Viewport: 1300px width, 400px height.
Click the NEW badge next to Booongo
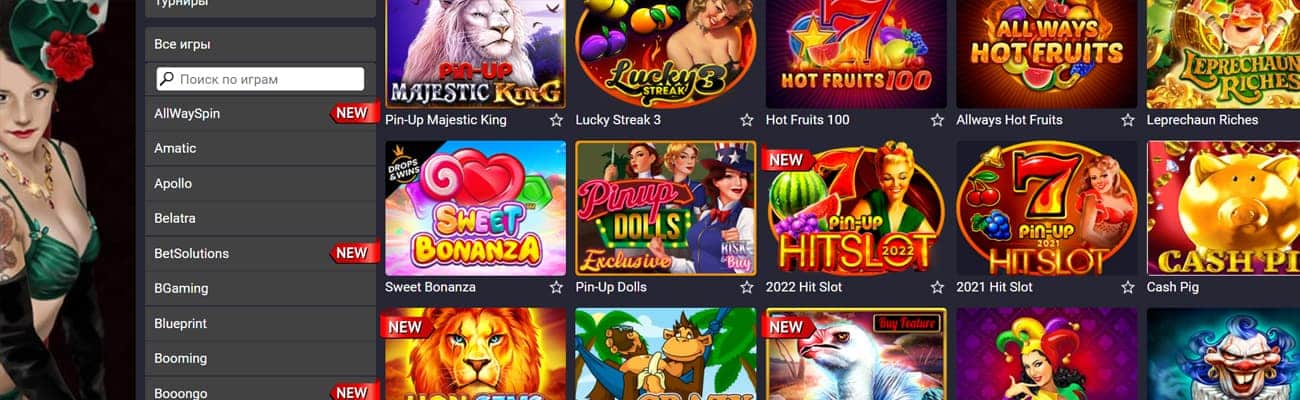(x=353, y=391)
